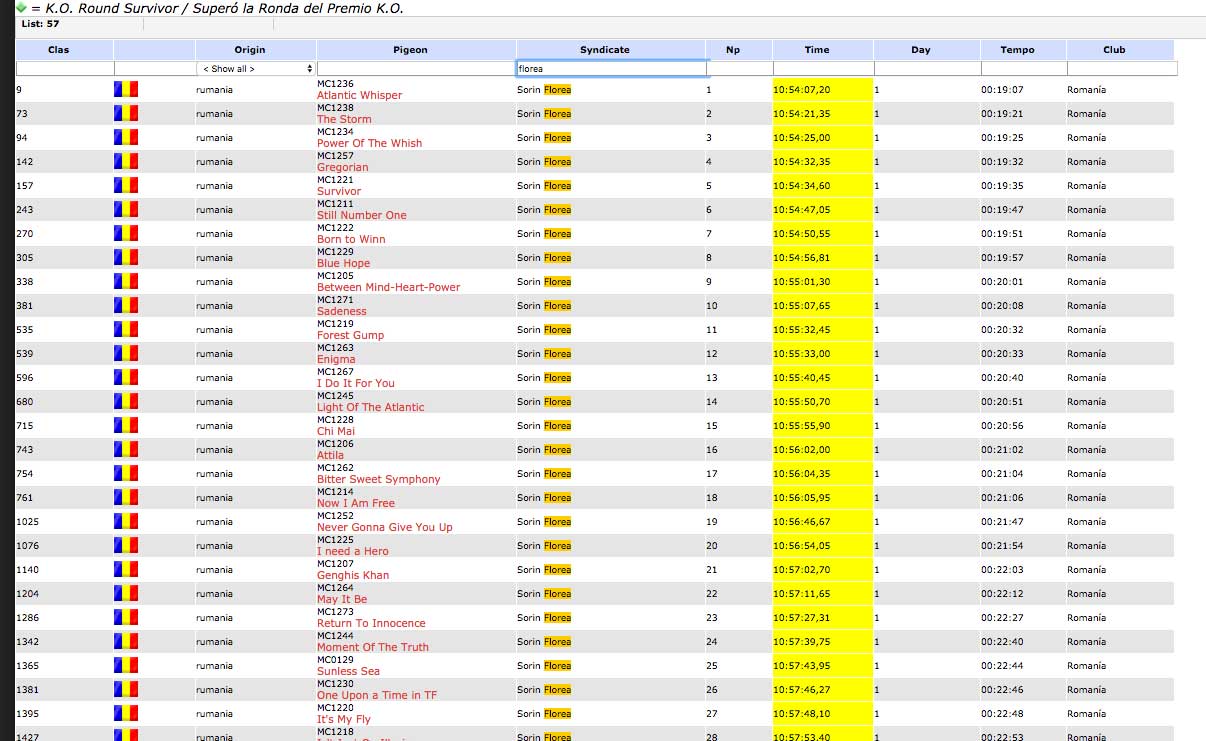The width and height of the screenshot is (1206, 741).
Task: Focus the Np filter input
Action: [740, 69]
